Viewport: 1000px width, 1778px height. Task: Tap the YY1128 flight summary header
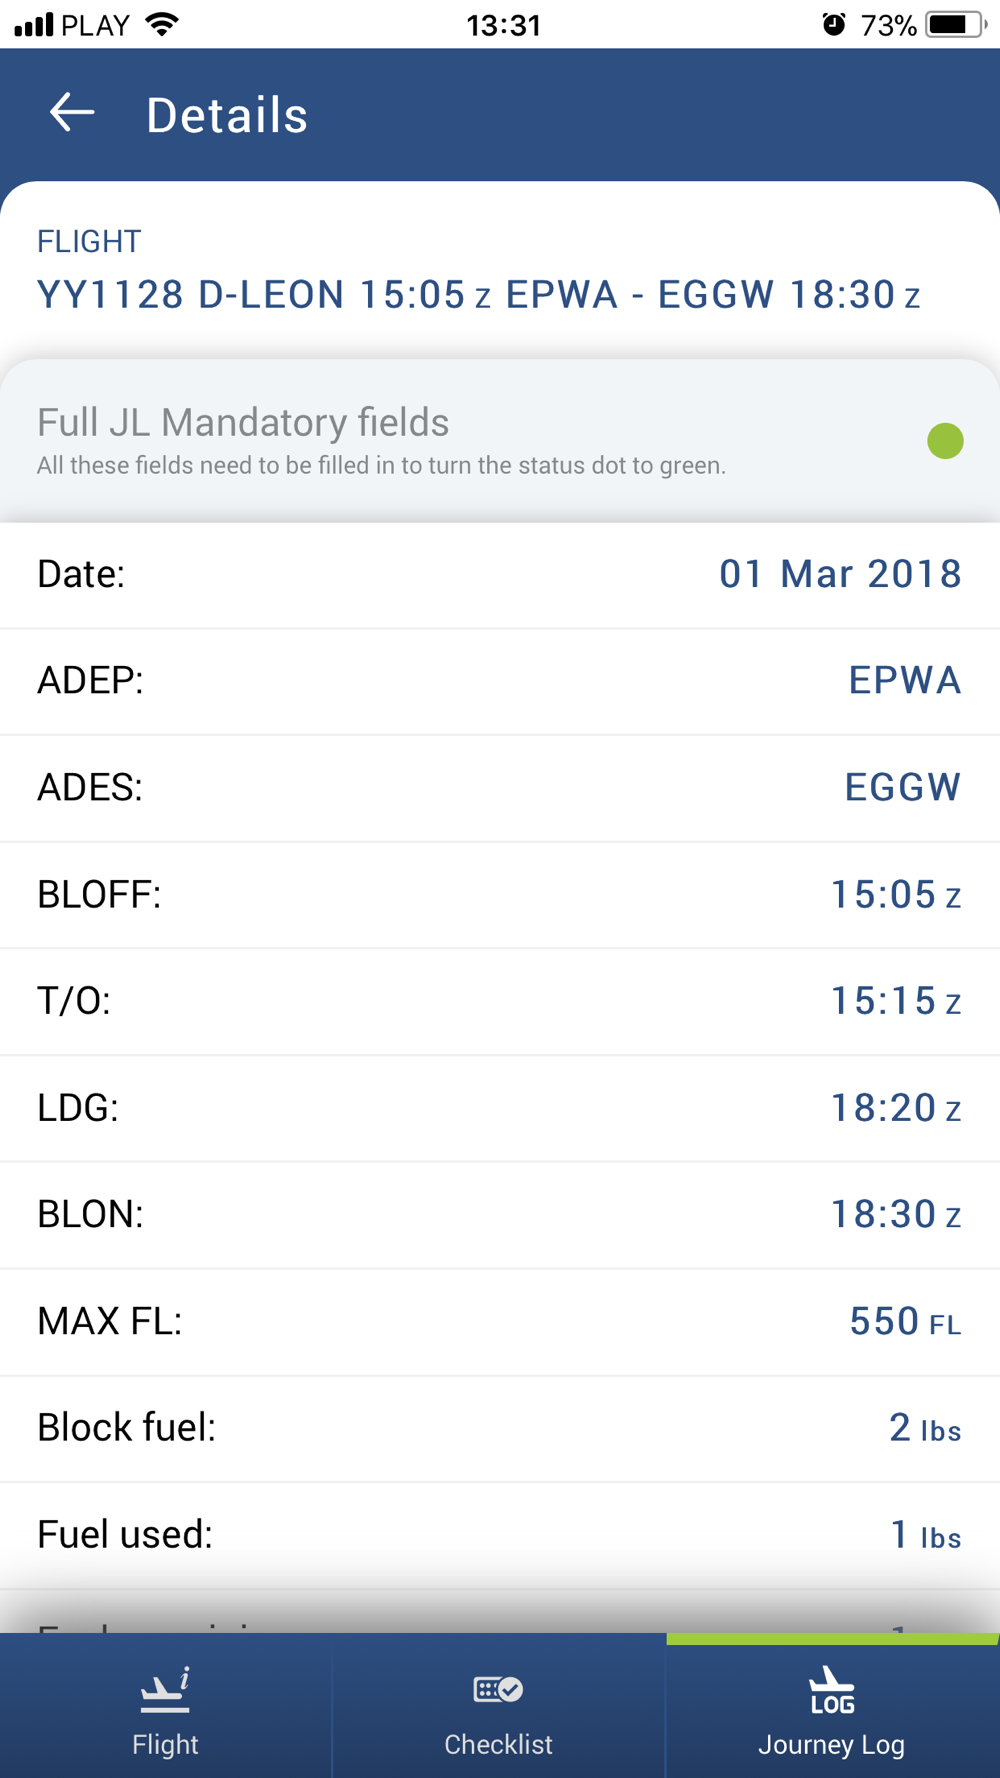point(478,295)
